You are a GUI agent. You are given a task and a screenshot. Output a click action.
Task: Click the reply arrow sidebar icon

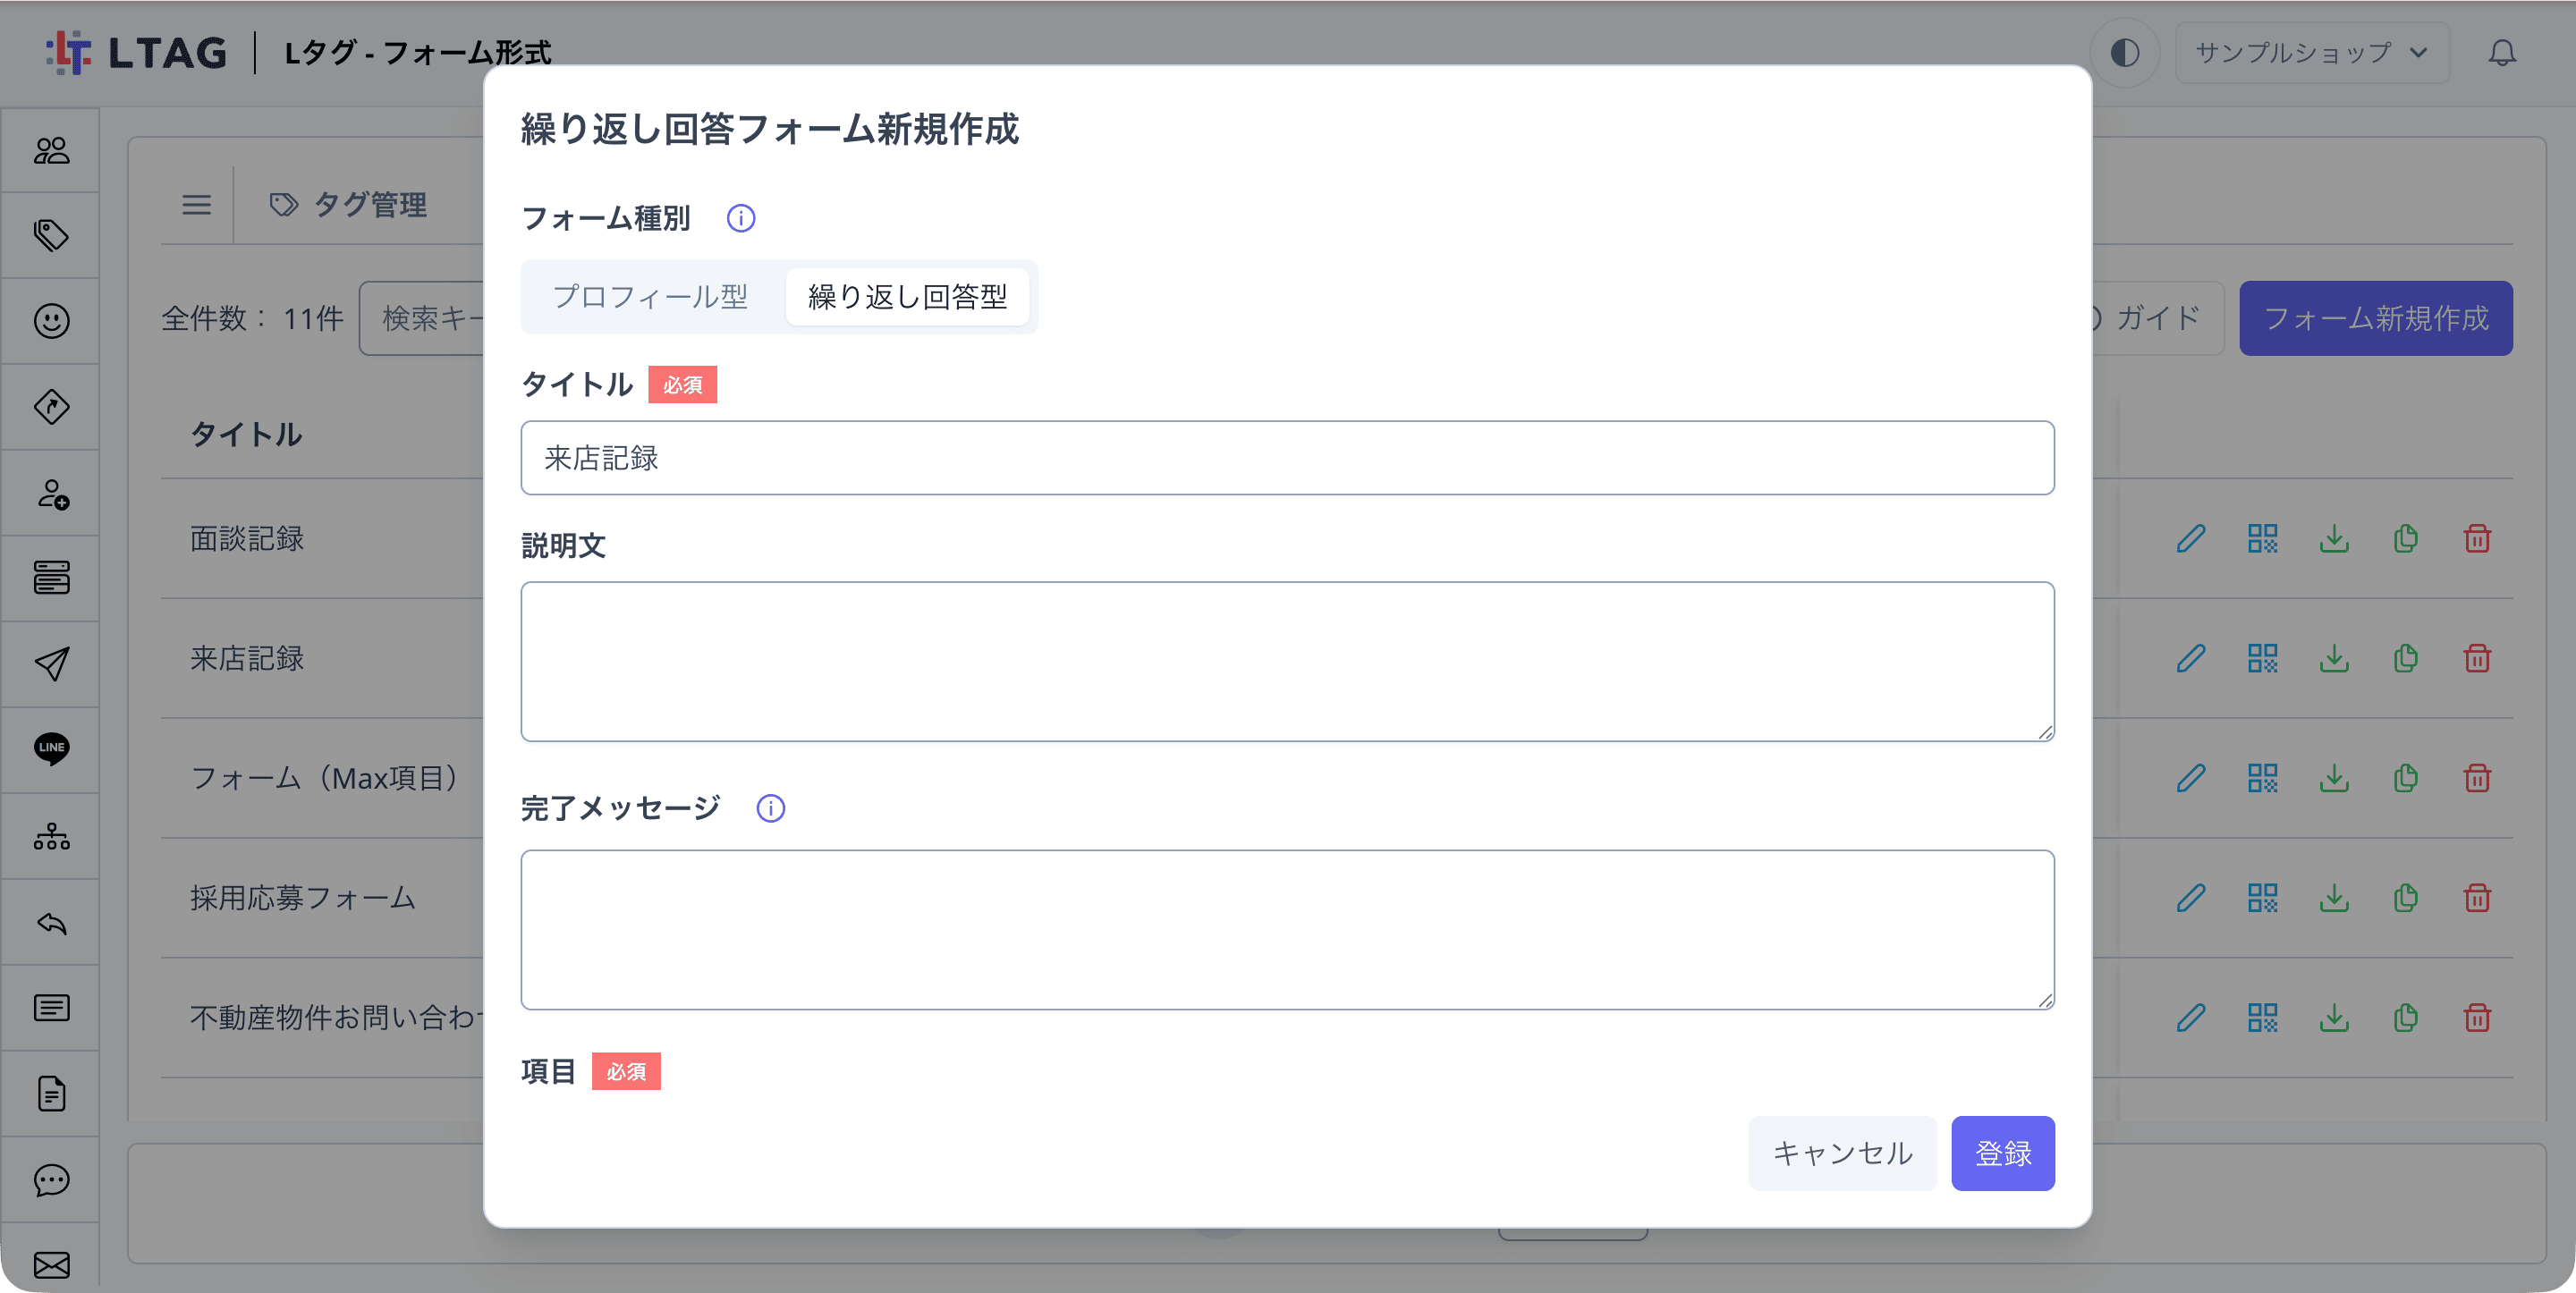point(51,922)
